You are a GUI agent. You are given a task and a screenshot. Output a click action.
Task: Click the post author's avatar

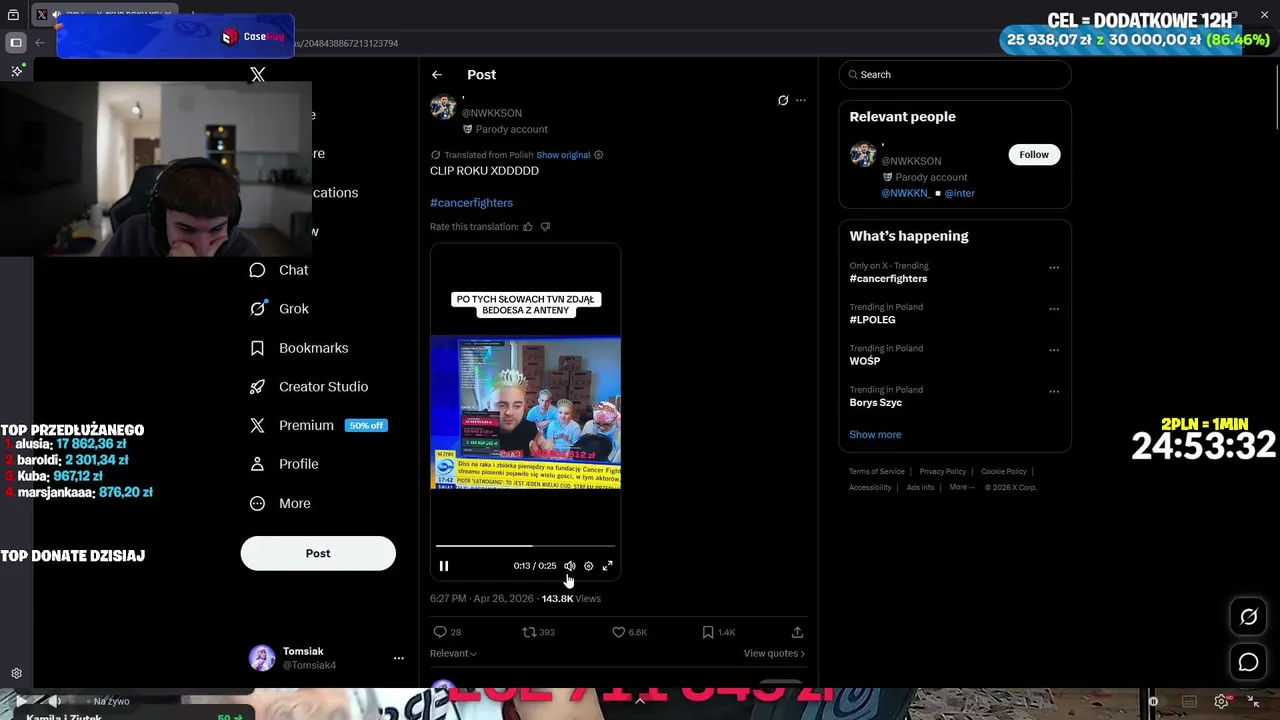click(443, 107)
